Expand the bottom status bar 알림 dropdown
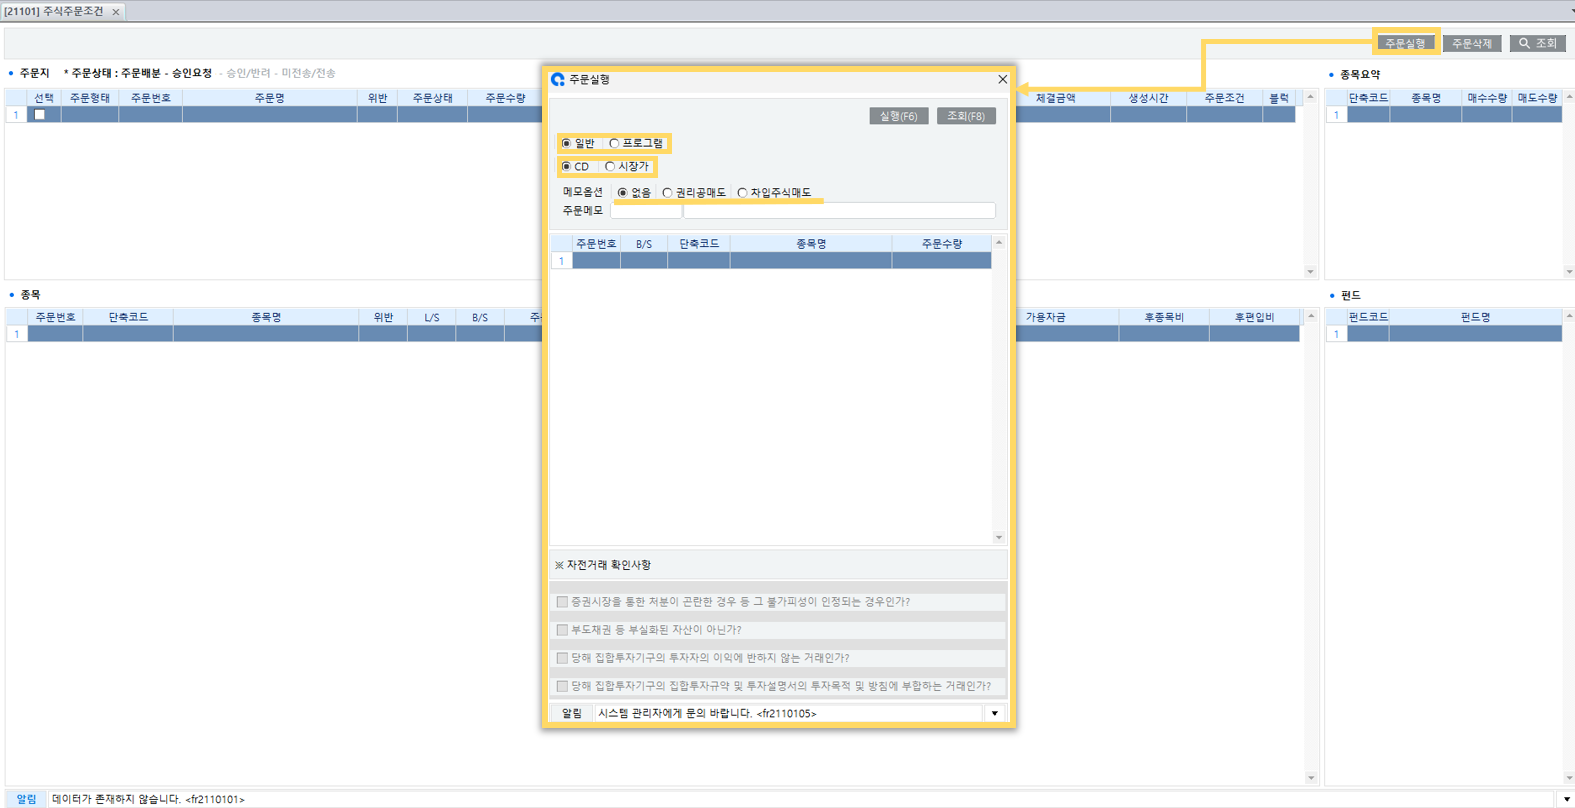1575x808 pixels. [1566, 799]
